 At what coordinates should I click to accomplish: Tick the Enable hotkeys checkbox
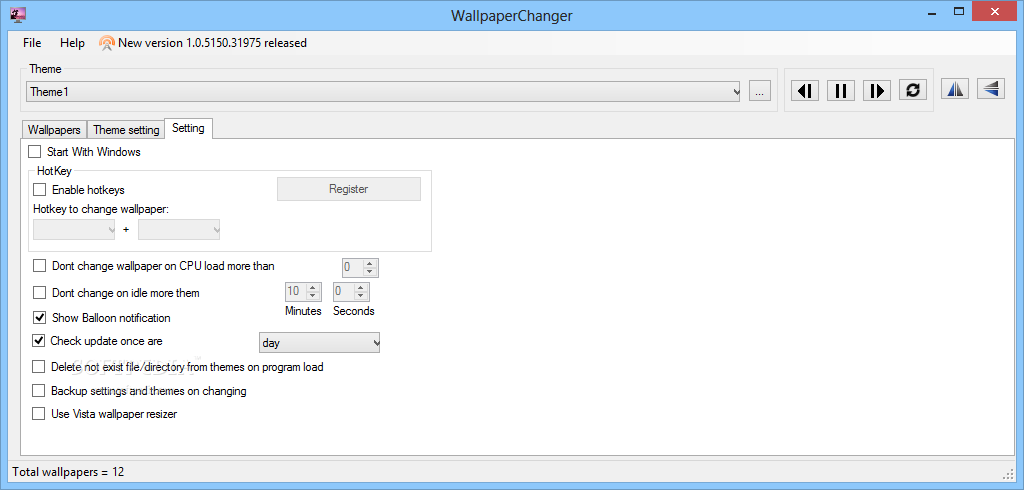pyautogui.click(x=40, y=190)
